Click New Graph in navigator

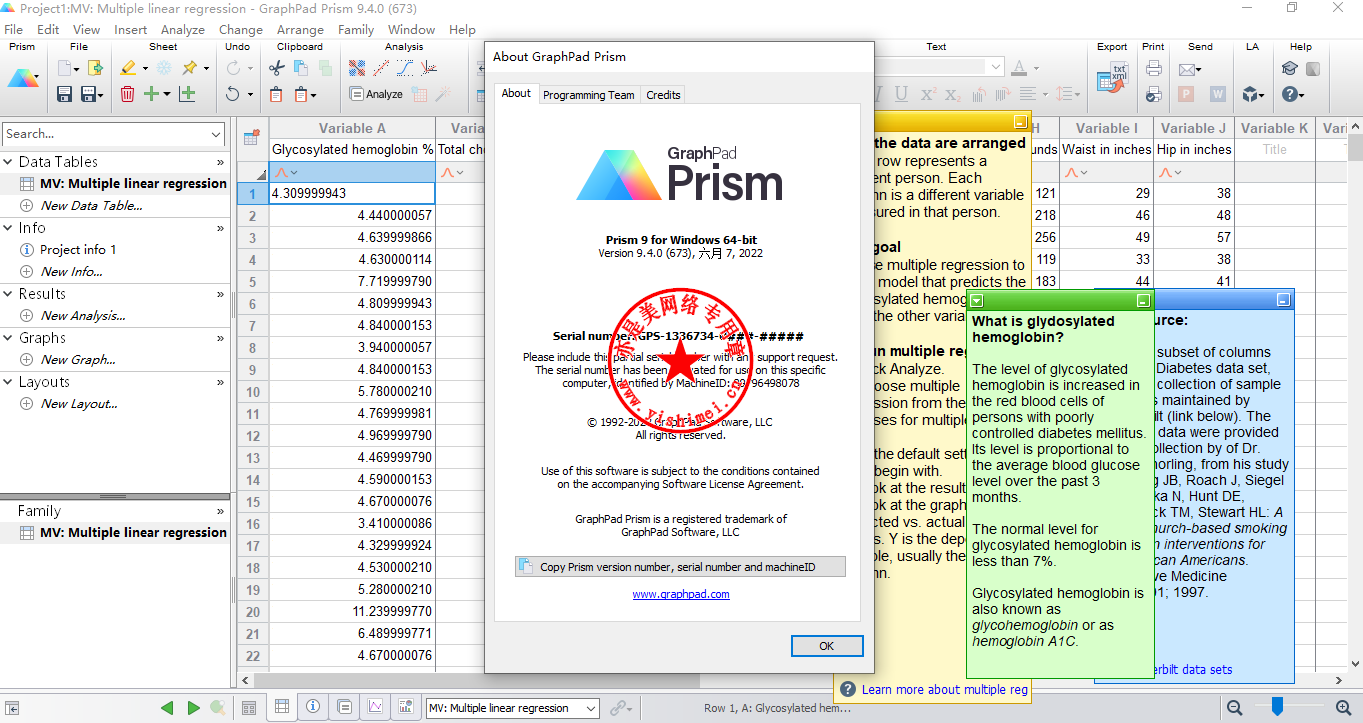click(x=78, y=360)
